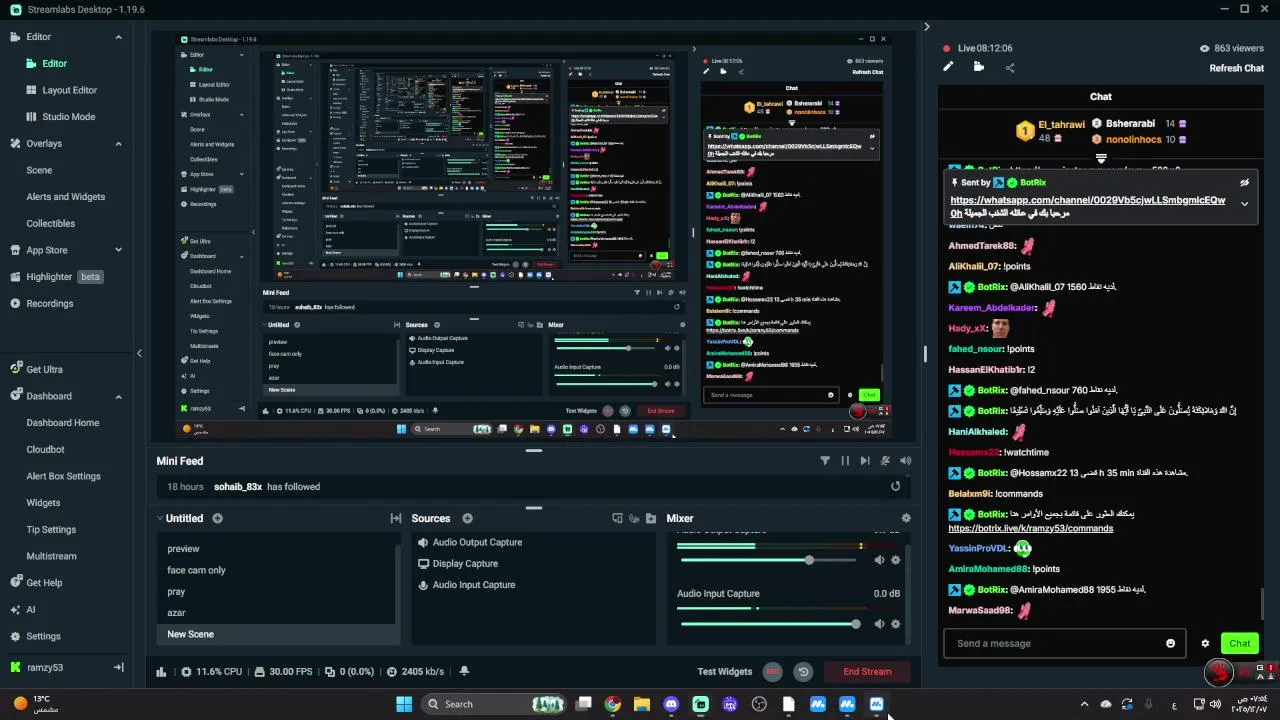
Task: Open Layout Editor in the sidebar
Action: tap(69, 90)
